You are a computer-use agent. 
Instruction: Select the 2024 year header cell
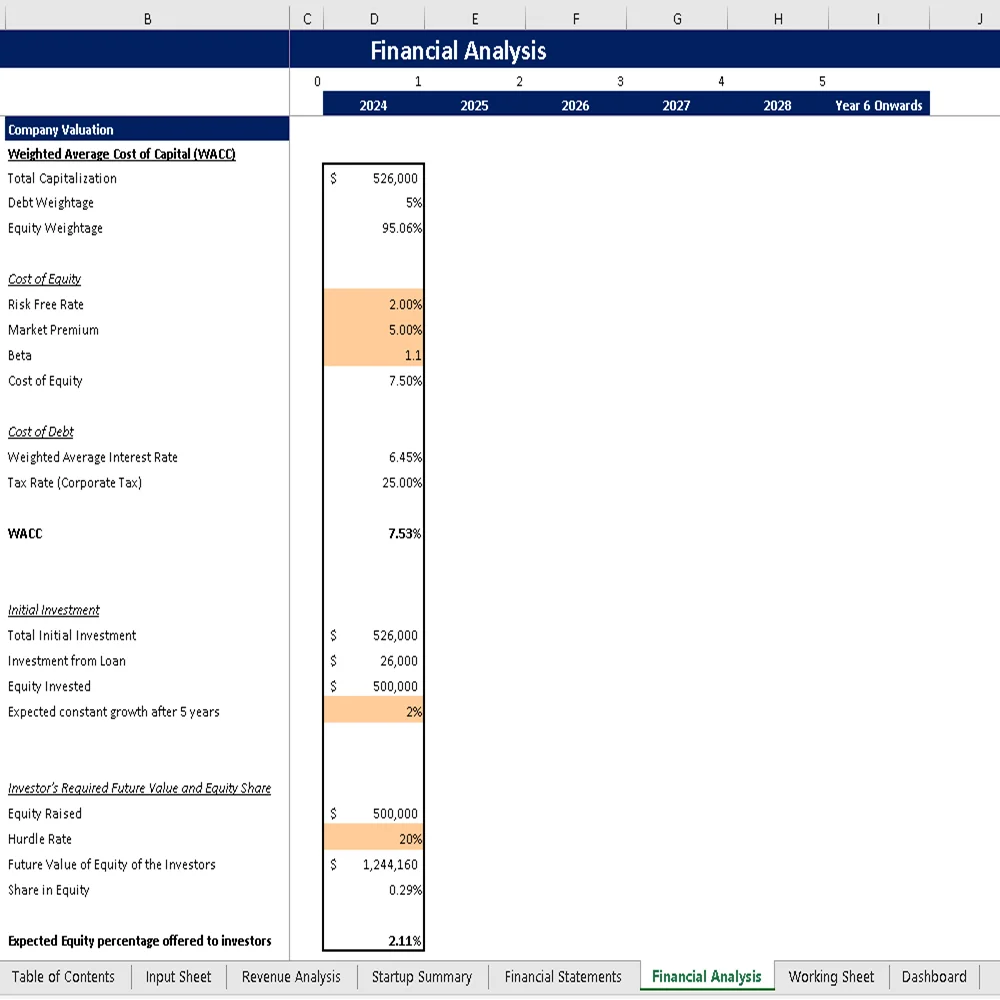(373, 104)
